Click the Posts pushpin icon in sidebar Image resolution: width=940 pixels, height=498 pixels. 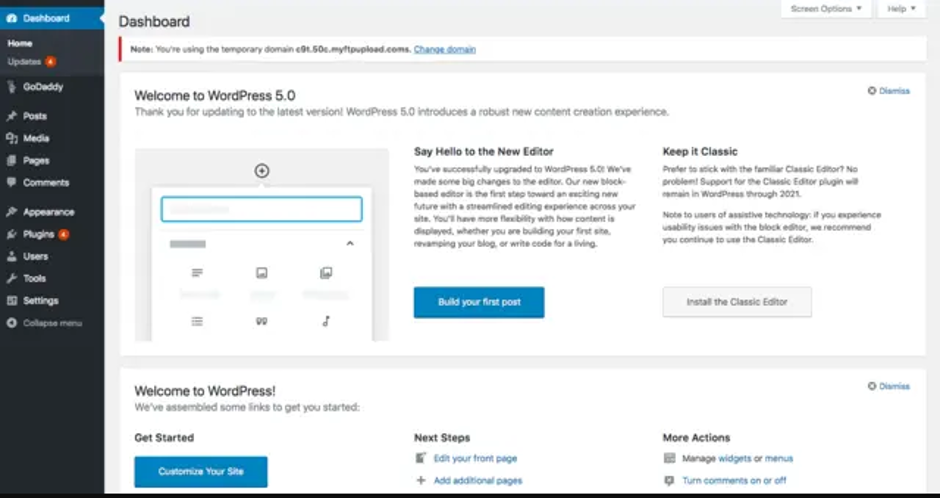[11, 116]
